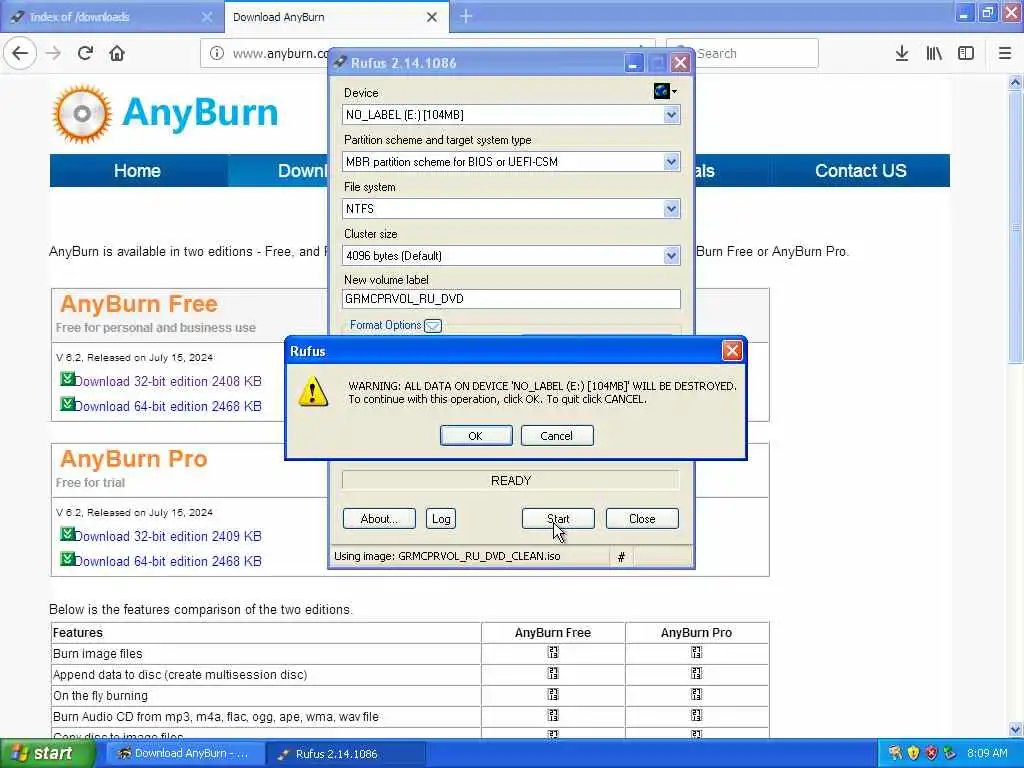Screen dimensions: 1024x768
Task: Click the page vertical scrollbar up arrow
Action: coord(1015,82)
